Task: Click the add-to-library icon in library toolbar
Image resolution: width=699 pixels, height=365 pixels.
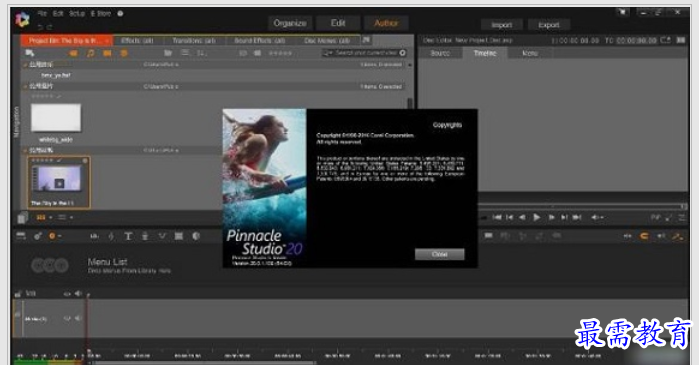Action: [x=30, y=53]
